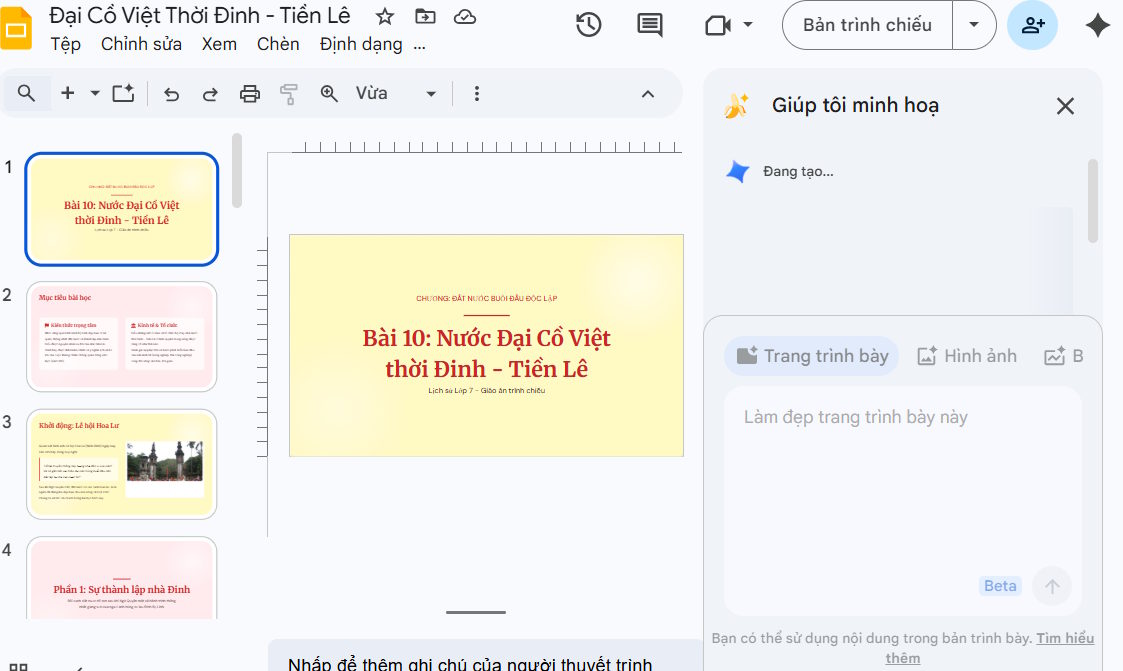
Task: Switch to the 'Hình ảnh' tab in the panel
Action: click(966, 355)
